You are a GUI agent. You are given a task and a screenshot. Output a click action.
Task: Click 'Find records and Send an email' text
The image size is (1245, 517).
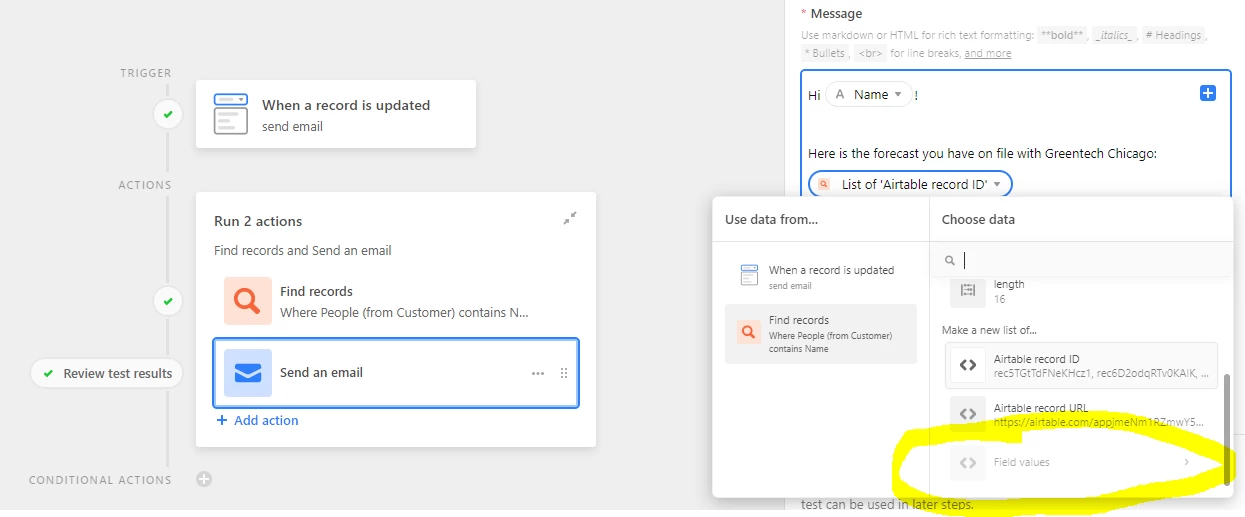pyautogui.click(x=303, y=251)
